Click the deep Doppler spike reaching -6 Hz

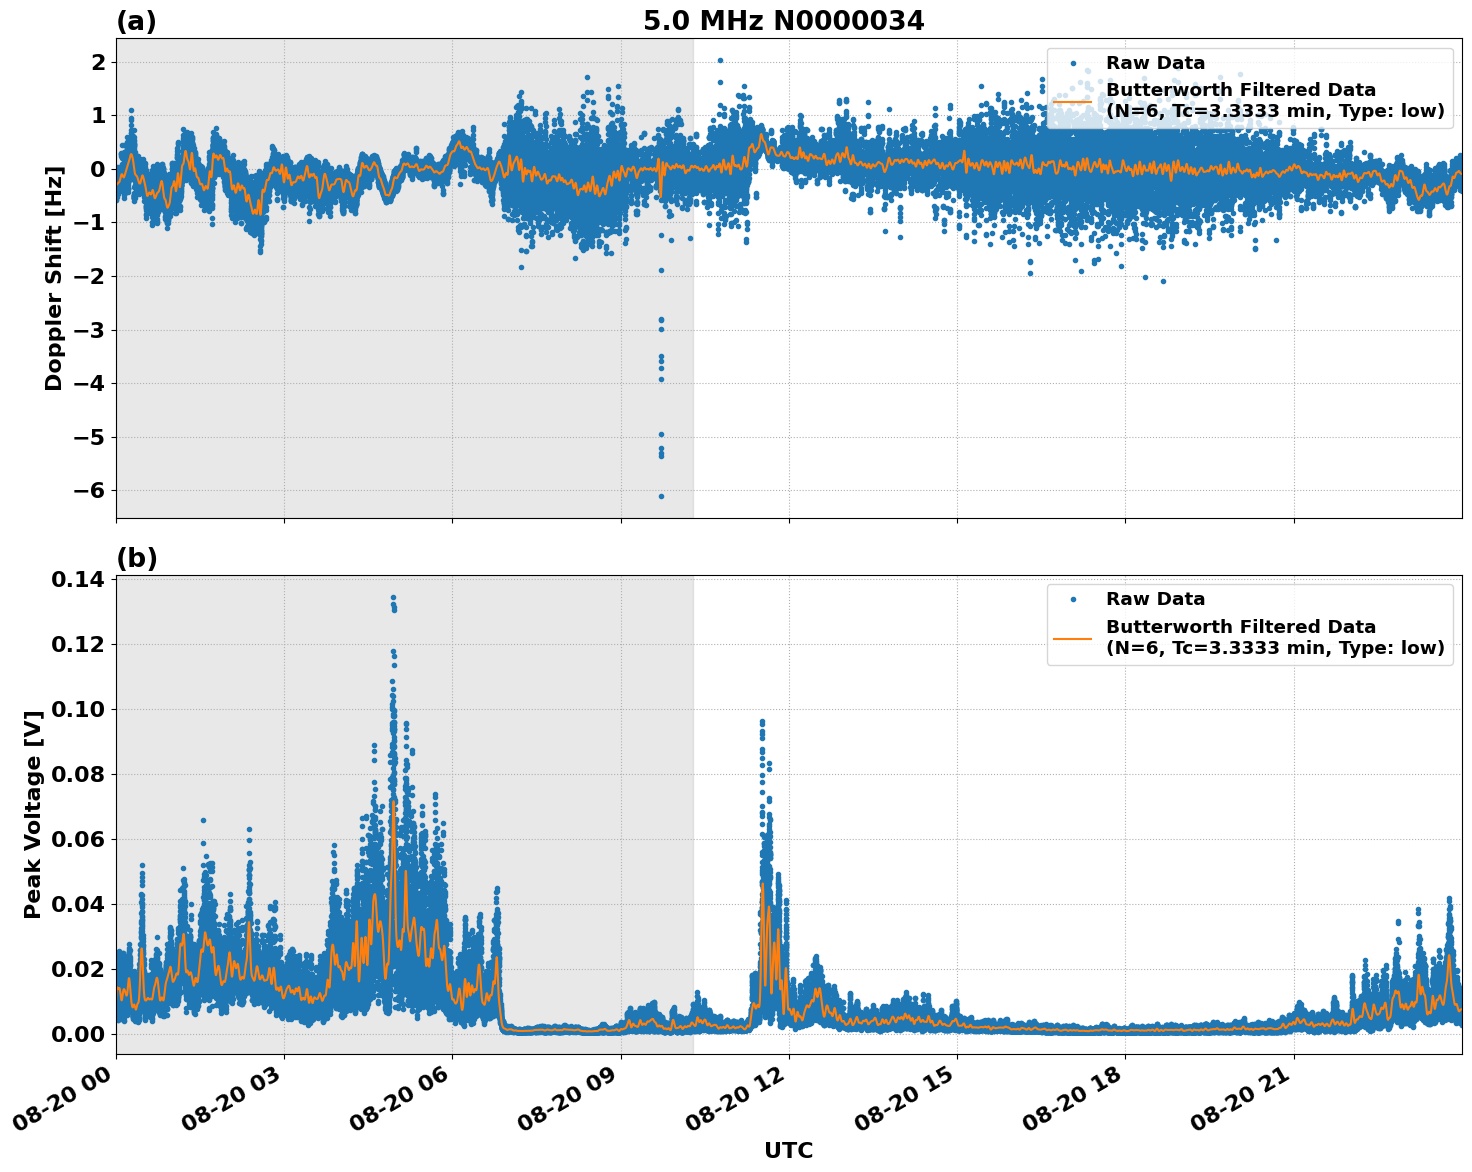(x=660, y=495)
